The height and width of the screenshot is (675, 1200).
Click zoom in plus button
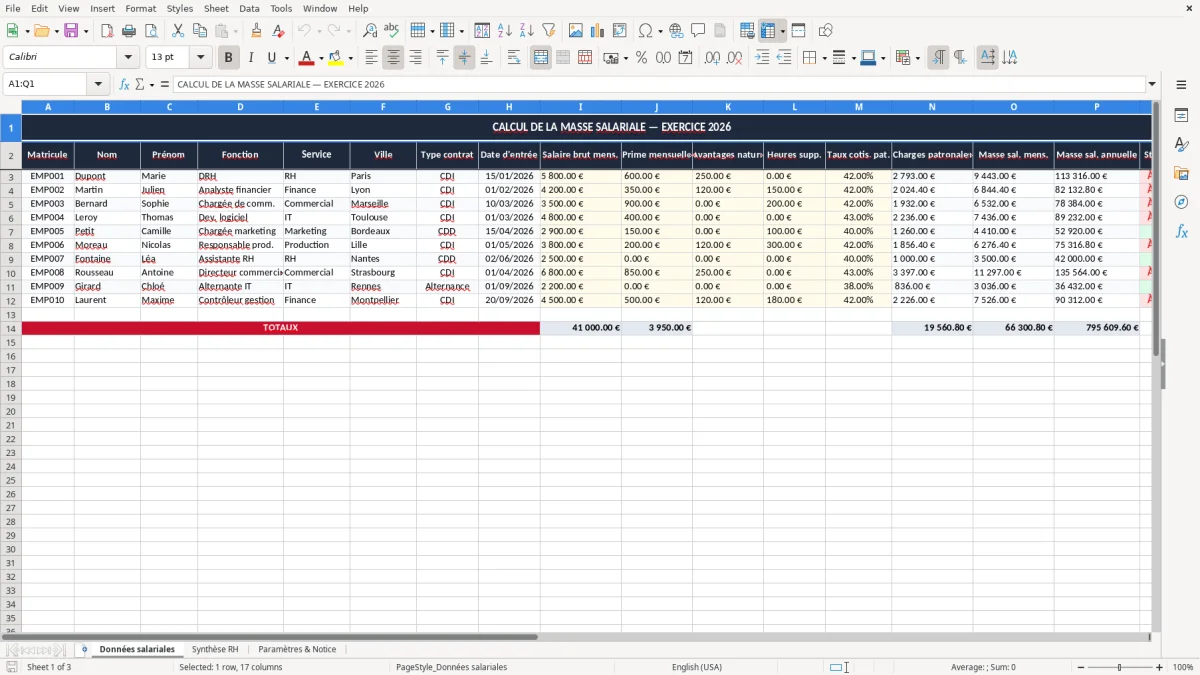(x=1160, y=667)
